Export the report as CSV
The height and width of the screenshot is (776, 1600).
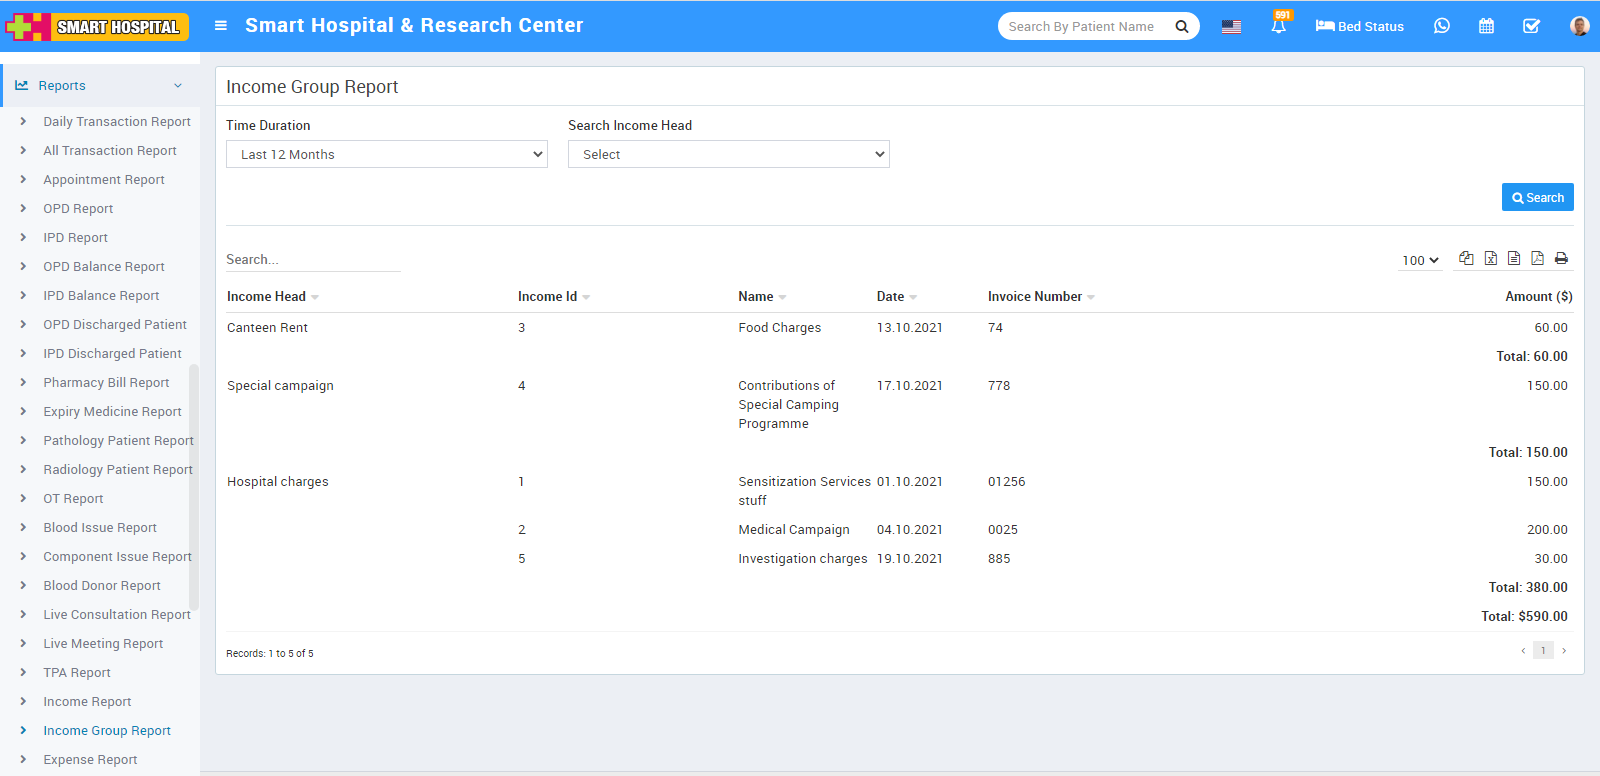(x=1514, y=258)
